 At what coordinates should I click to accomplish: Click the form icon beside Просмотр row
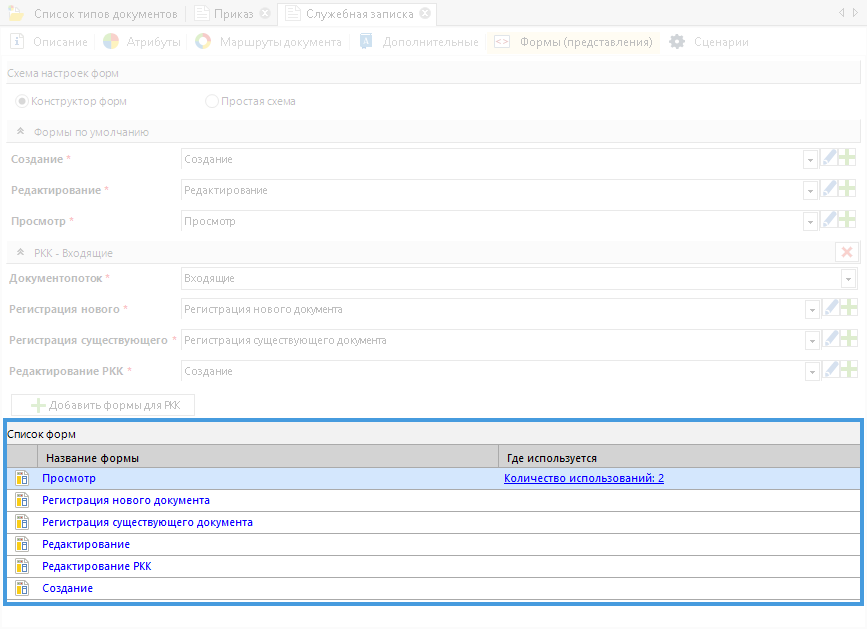click(22, 479)
